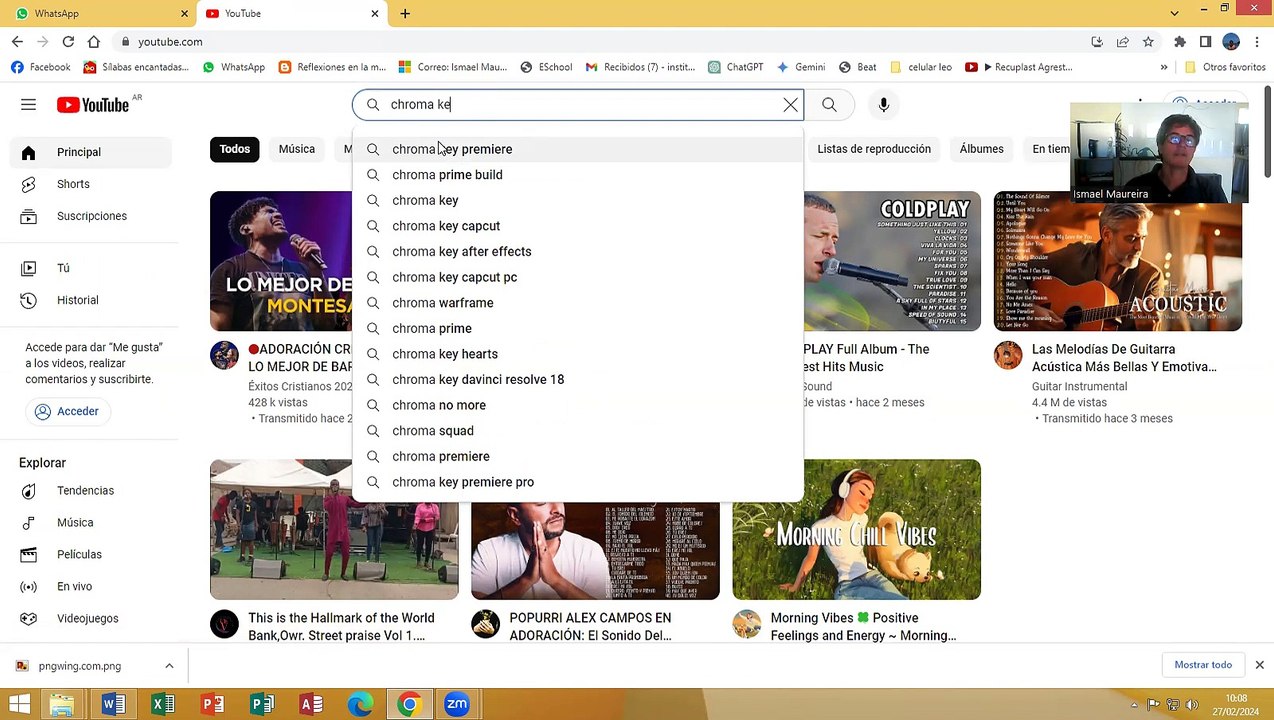Image resolution: width=1274 pixels, height=720 pixels.
Task: Click the search input field
Action: (x=580, y=104)
